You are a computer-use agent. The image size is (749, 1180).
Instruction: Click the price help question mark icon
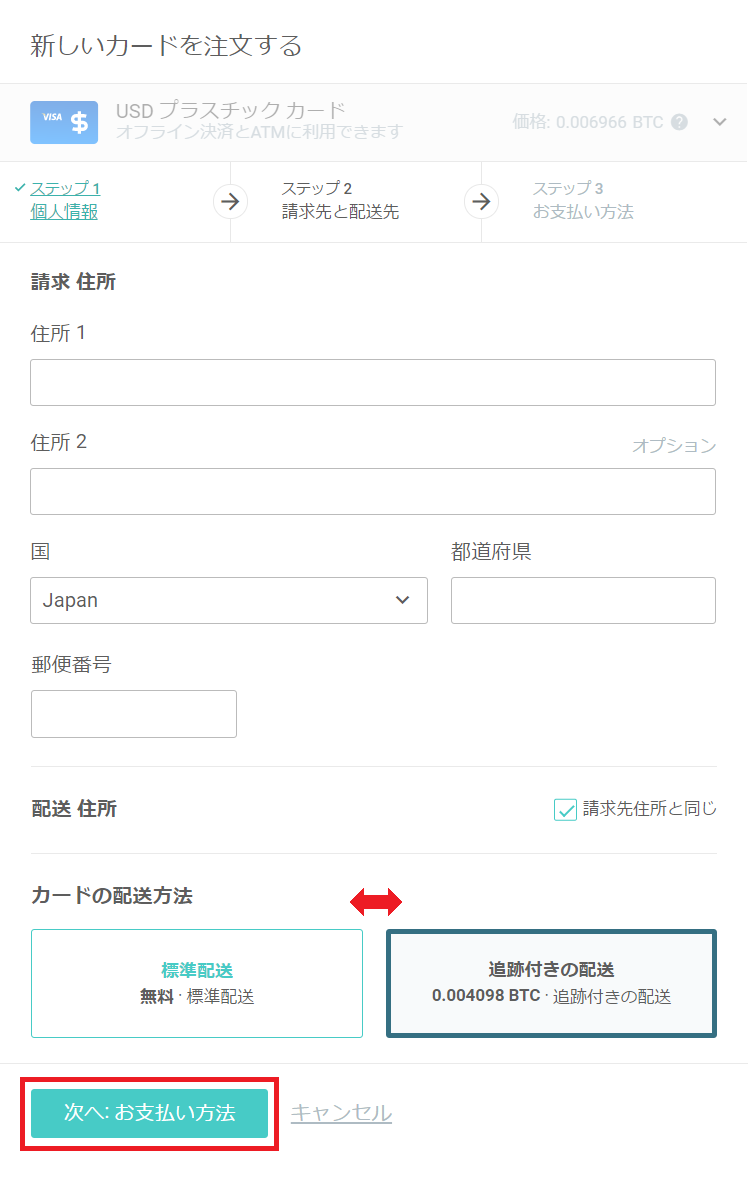[x=680, y=122]
